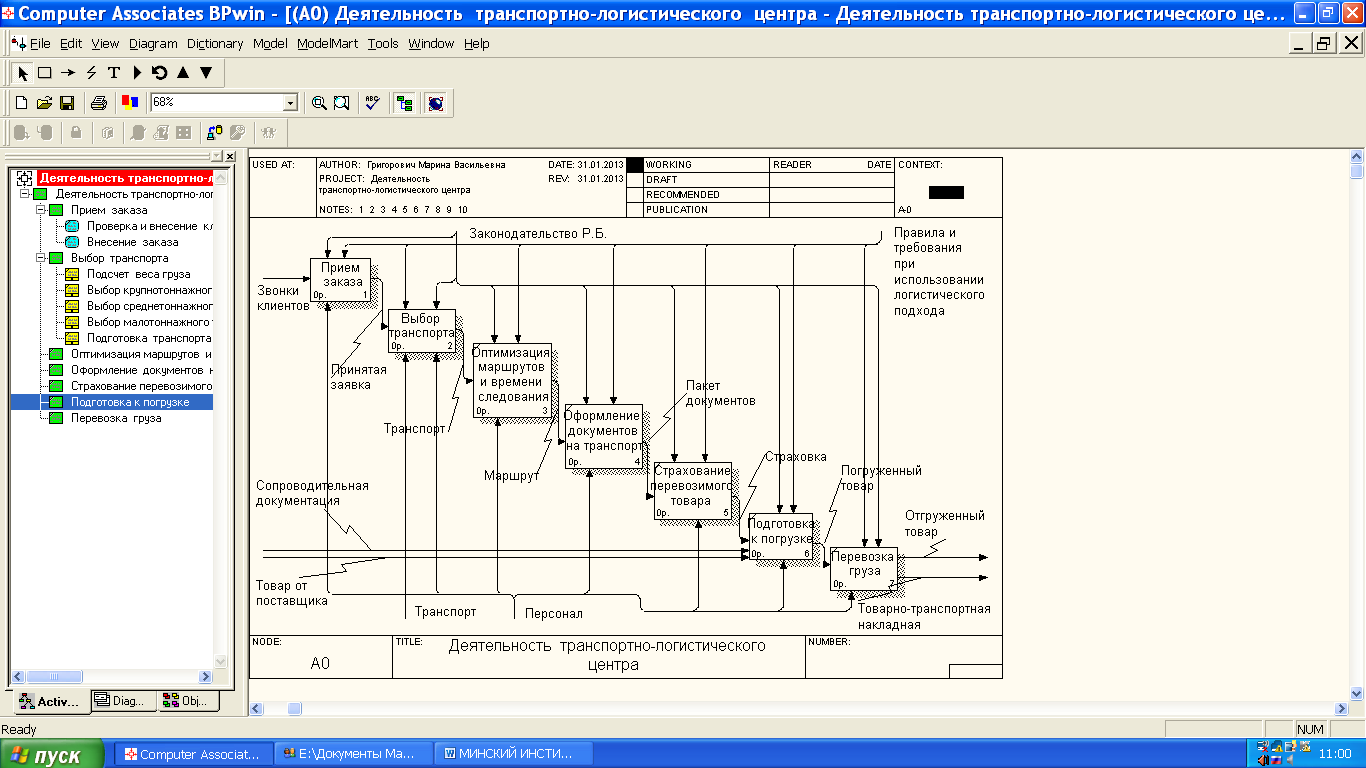This screenshot has width=1366, height=768.
Task: Select the Text tool (T)
Action: tap(114, 73)
